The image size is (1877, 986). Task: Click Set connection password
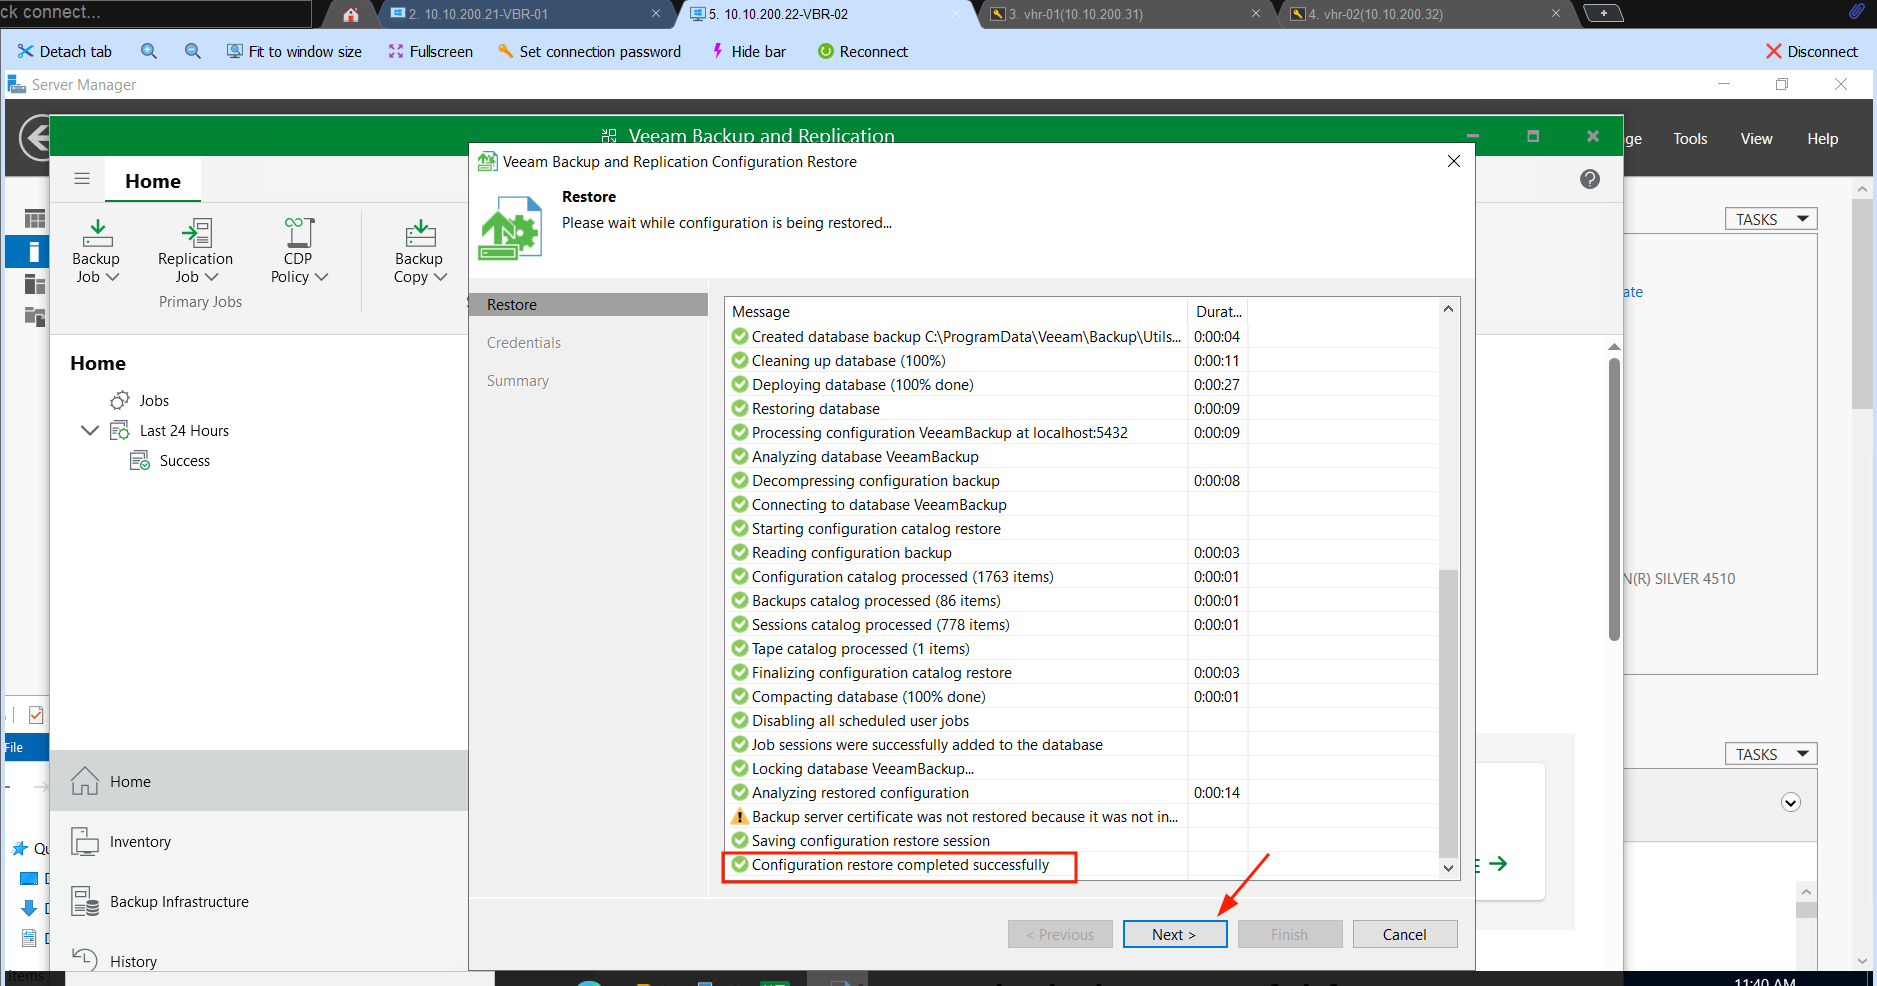click(589, 51)
